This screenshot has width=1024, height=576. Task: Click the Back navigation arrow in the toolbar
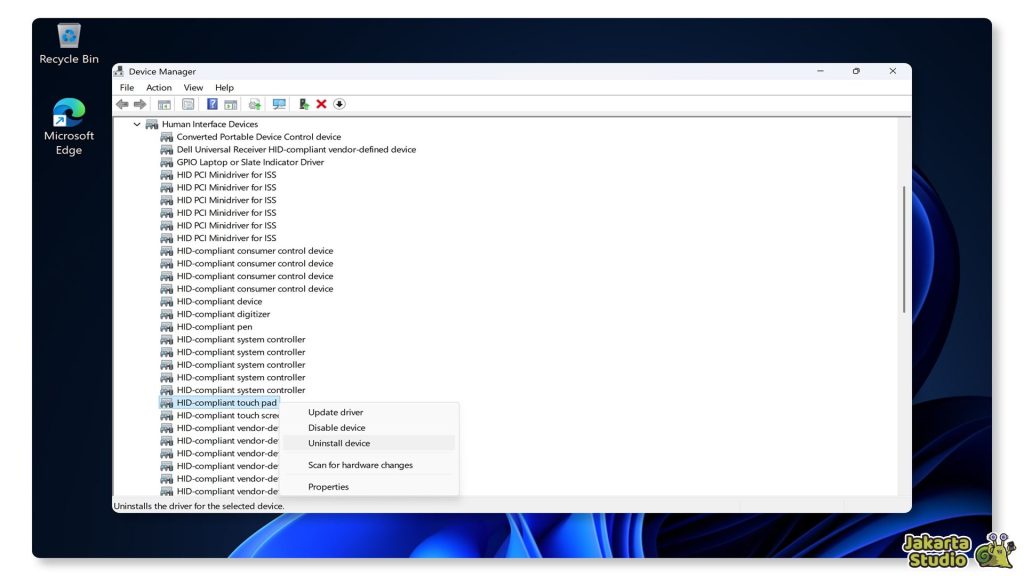(121, 104)
